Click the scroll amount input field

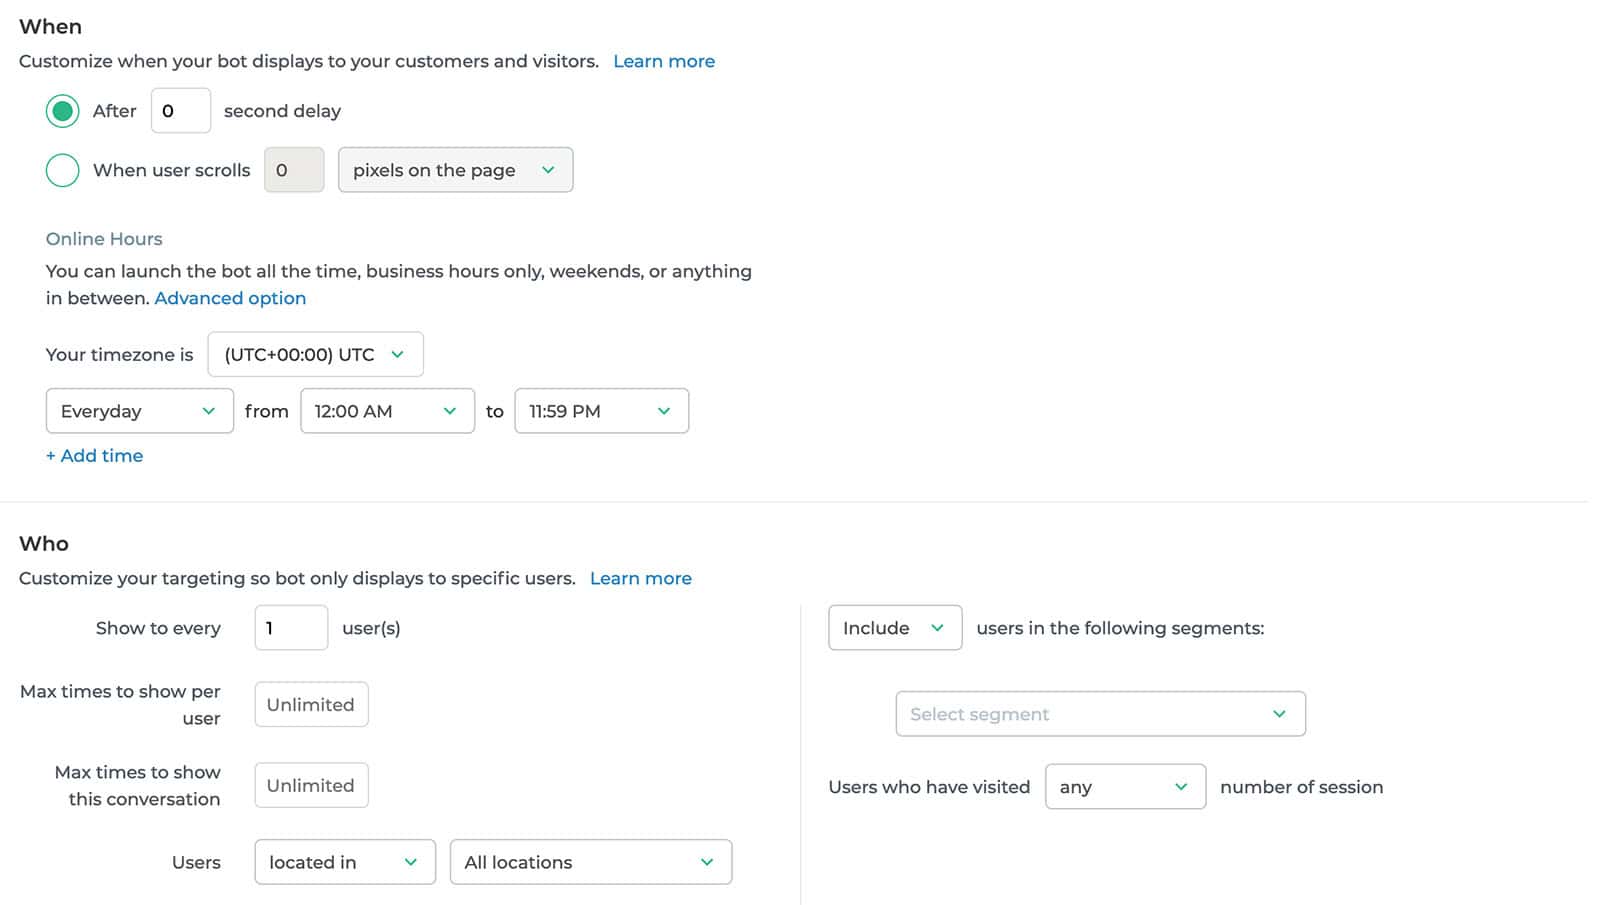pyautogui.click(x=294, y=170)
